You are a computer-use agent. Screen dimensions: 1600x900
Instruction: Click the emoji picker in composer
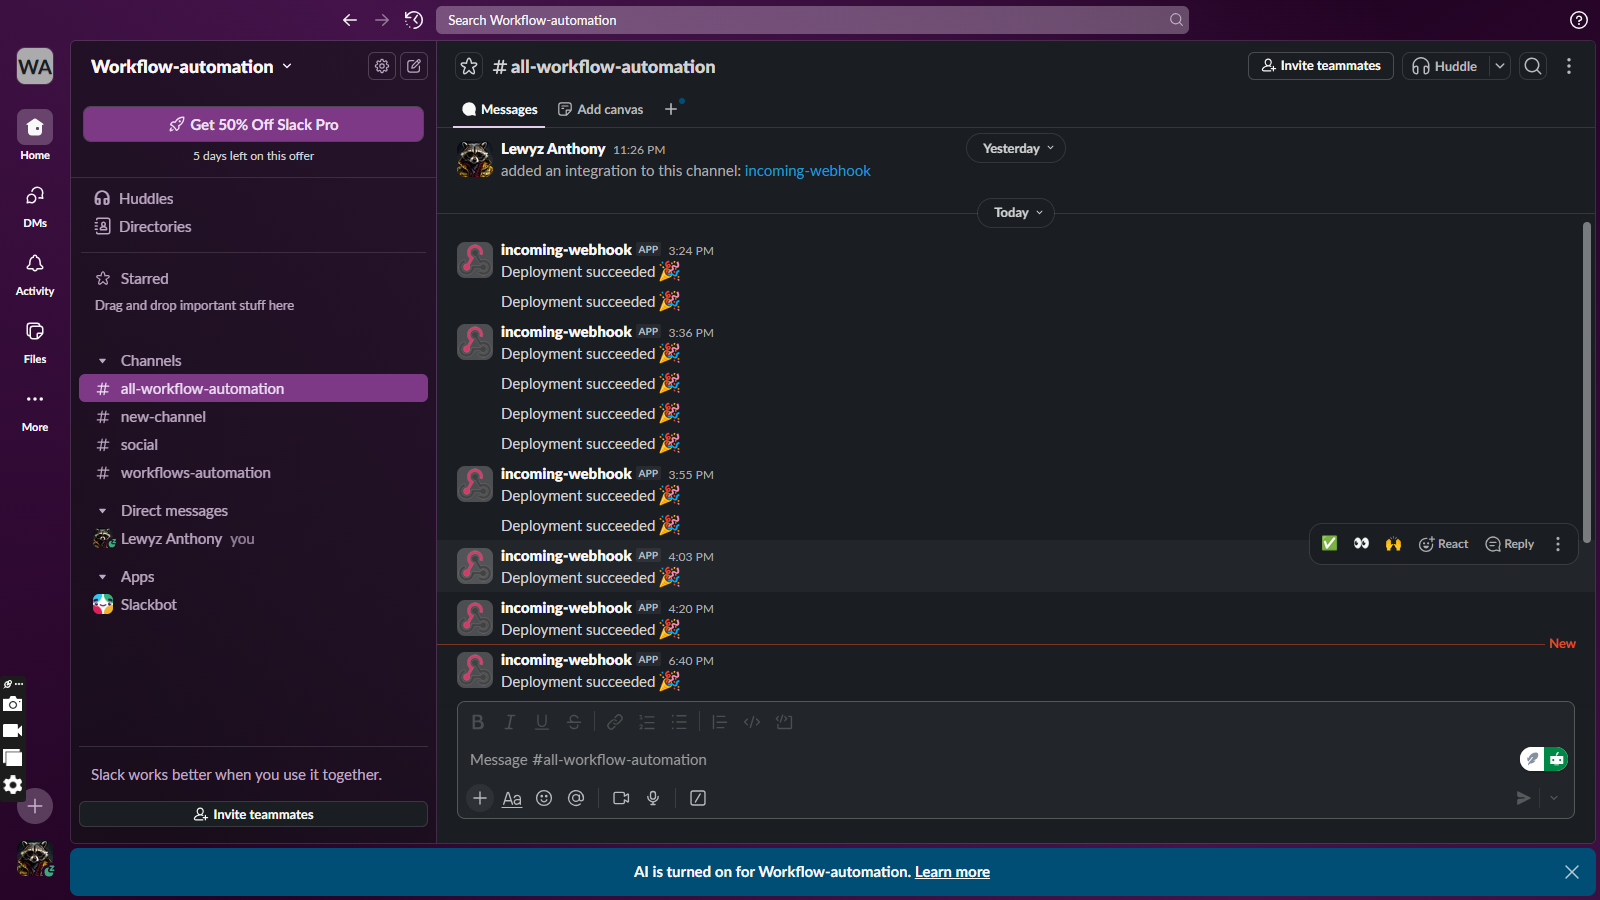point(544,798)
